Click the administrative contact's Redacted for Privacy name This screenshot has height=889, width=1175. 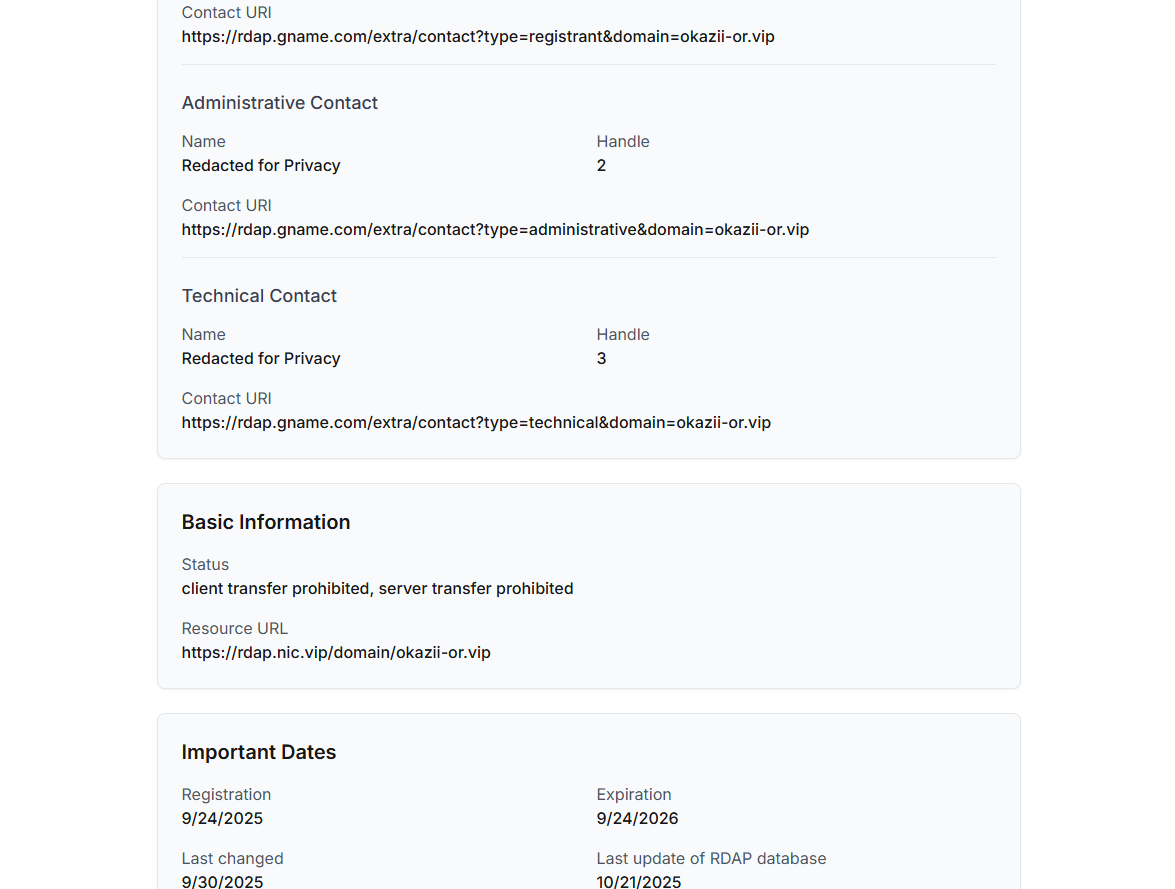(x=261, y=166)
